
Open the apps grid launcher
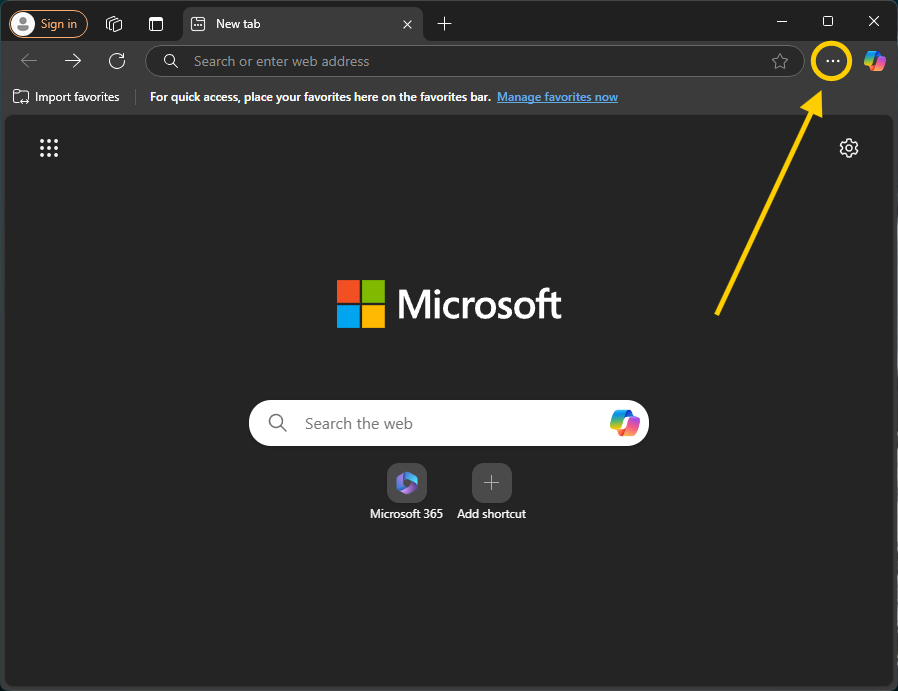coord(49,148)
